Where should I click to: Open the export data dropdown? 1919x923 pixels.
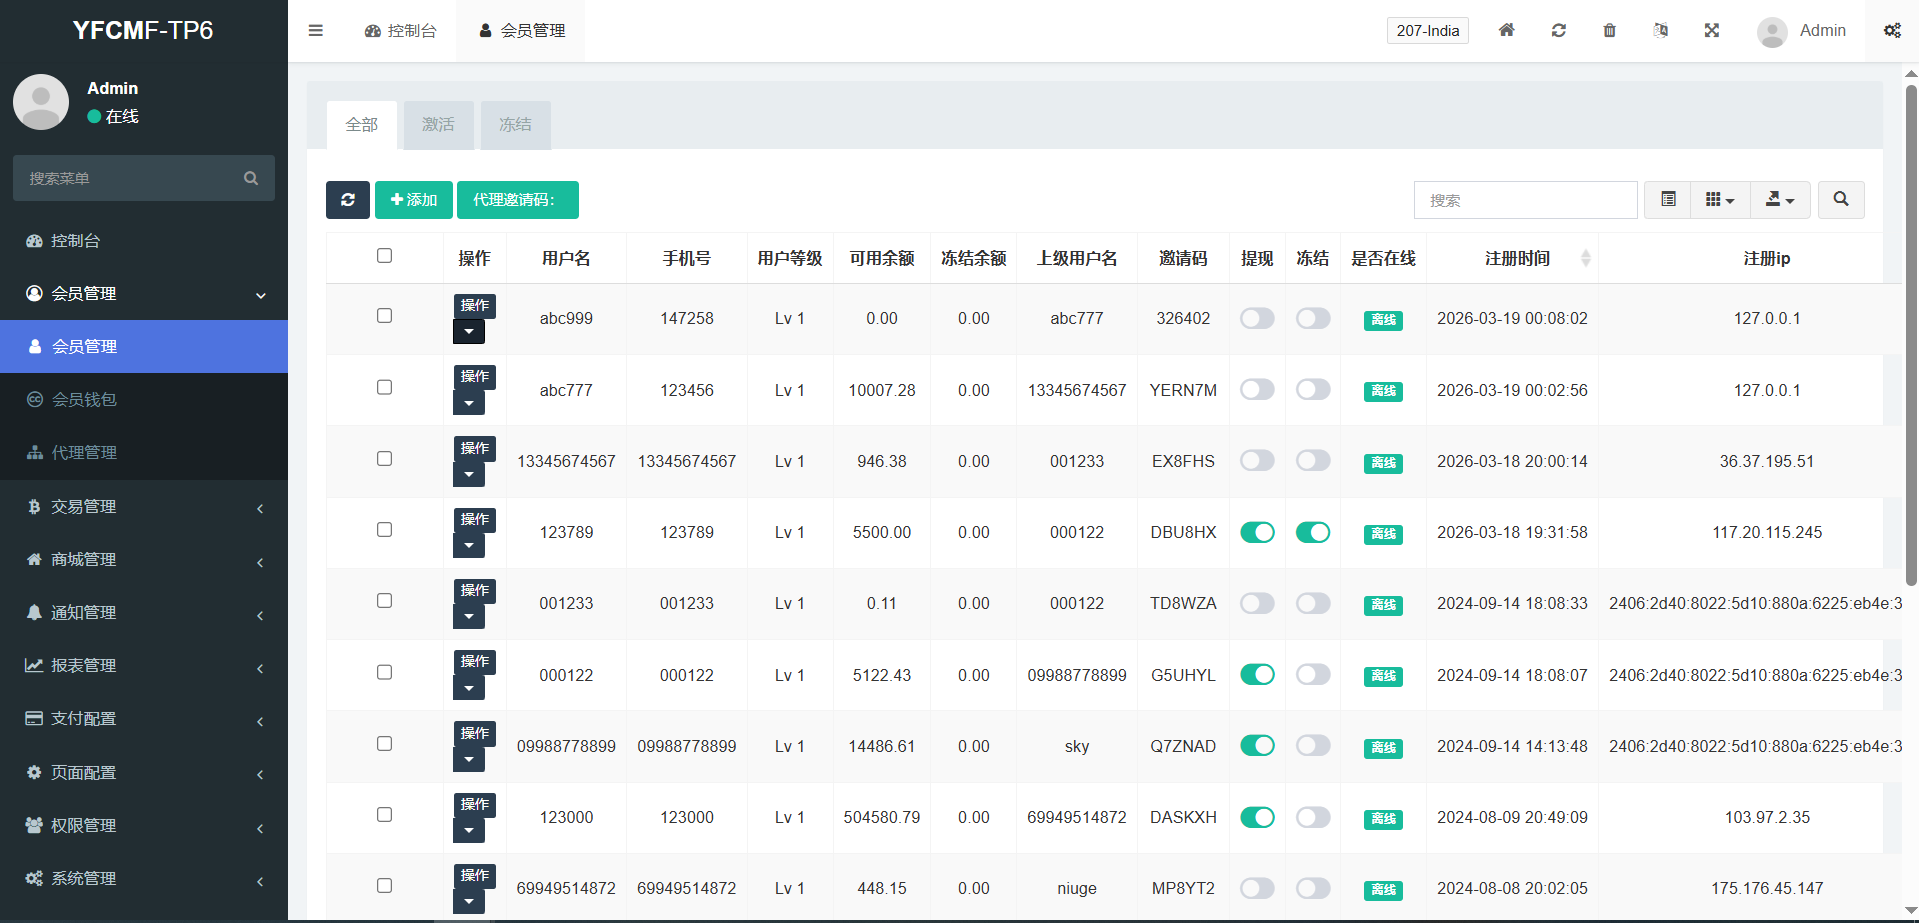(1779, 200)
